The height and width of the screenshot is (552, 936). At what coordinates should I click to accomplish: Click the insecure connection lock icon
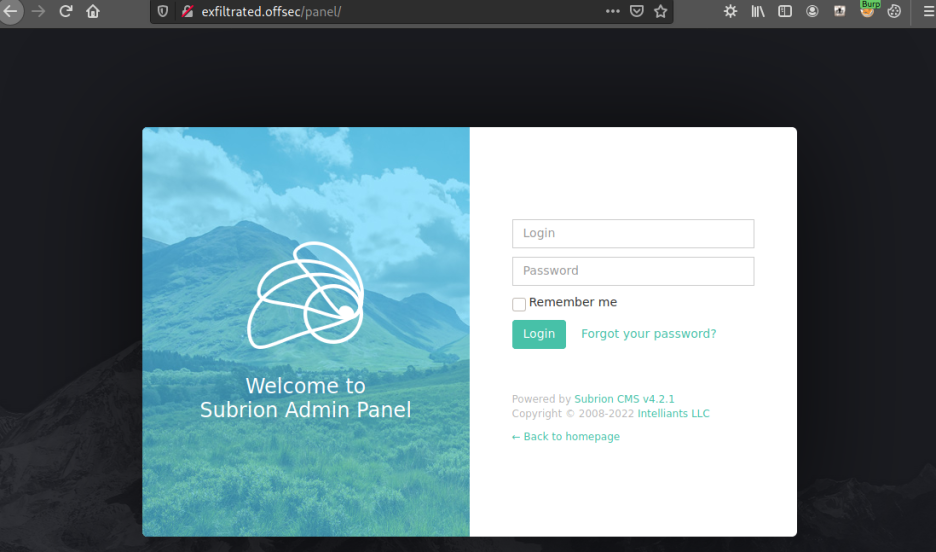187,11
